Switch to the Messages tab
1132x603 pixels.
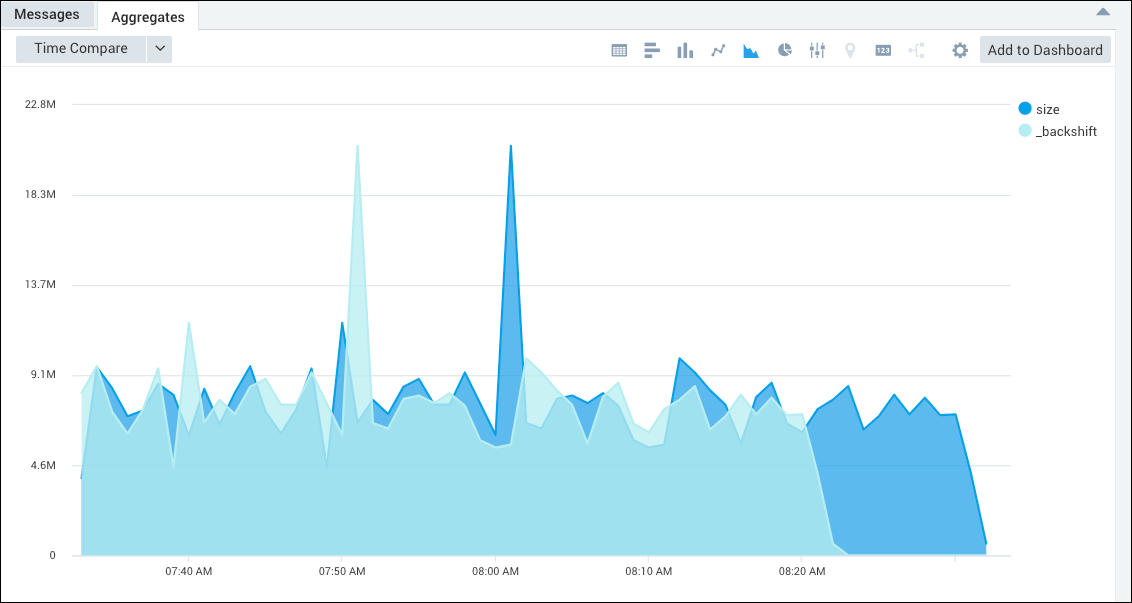pyautogui.click(x=48, y=13)
